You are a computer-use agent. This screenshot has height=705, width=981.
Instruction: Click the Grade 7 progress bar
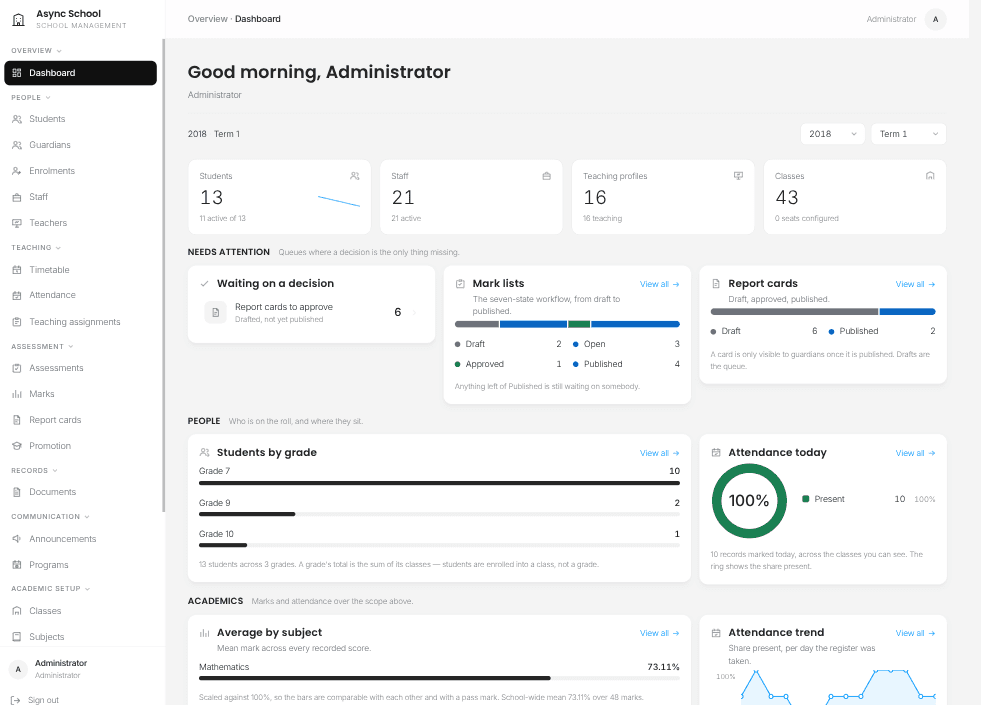(439, 483)
